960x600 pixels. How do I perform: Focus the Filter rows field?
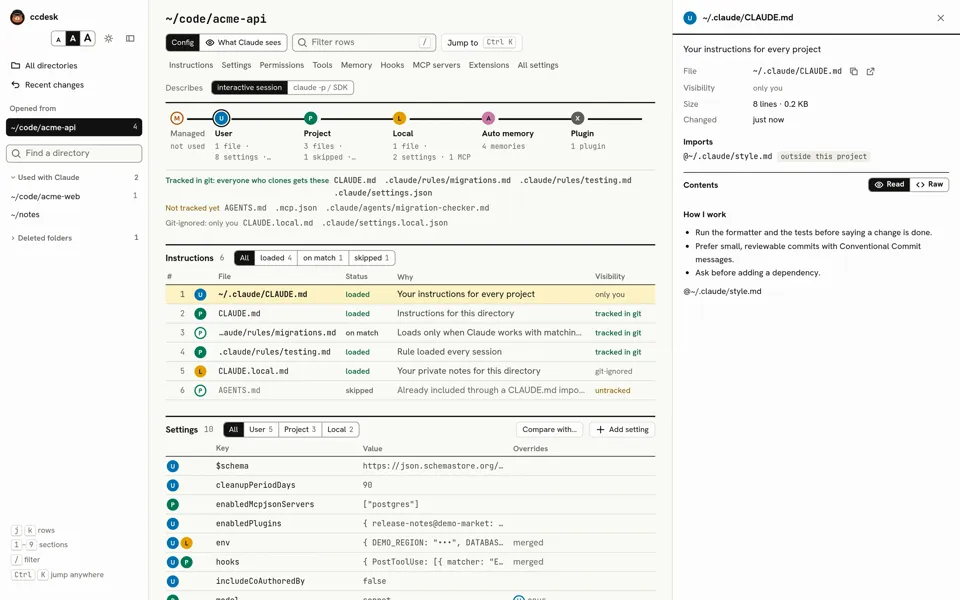pos(364,42)
